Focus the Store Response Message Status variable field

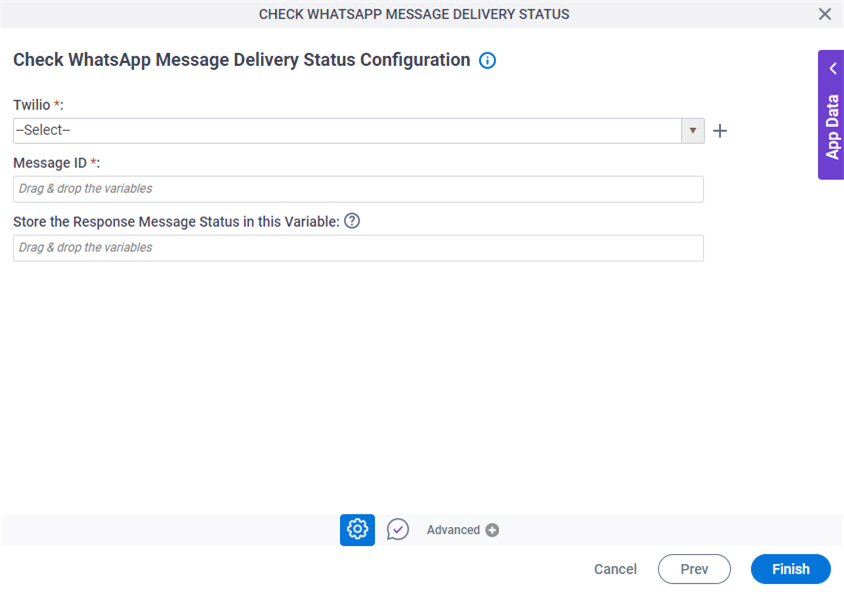(x=358, y=248)
